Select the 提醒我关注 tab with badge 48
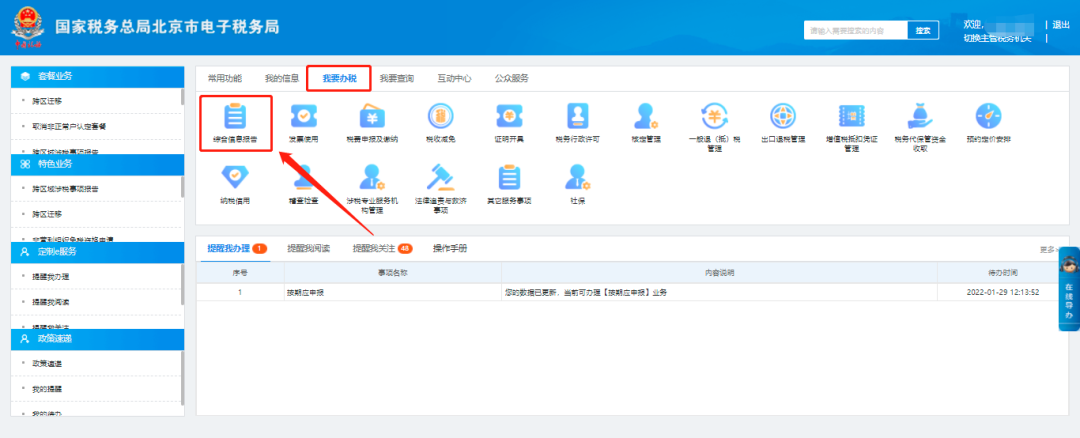The image size is (1080, 438). click(x=383, y=249)
